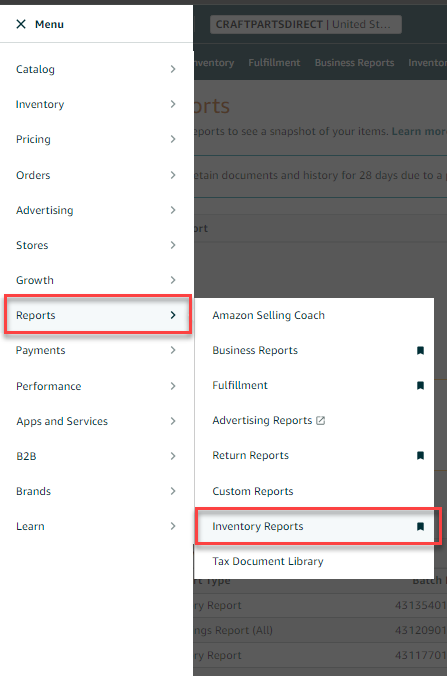Expand the Pricing menu chevron
Viewport: 447px width, 676px height.
click(173, 139)
